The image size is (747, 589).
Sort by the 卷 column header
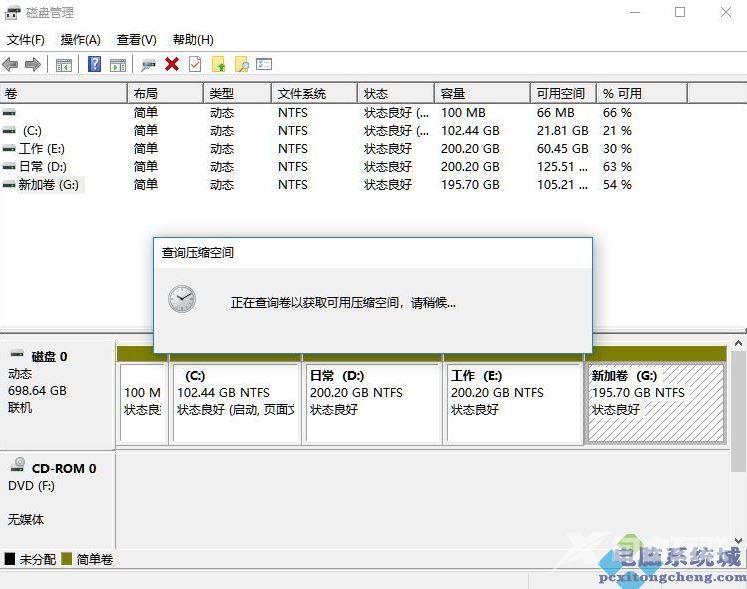[x=64, y=93]
